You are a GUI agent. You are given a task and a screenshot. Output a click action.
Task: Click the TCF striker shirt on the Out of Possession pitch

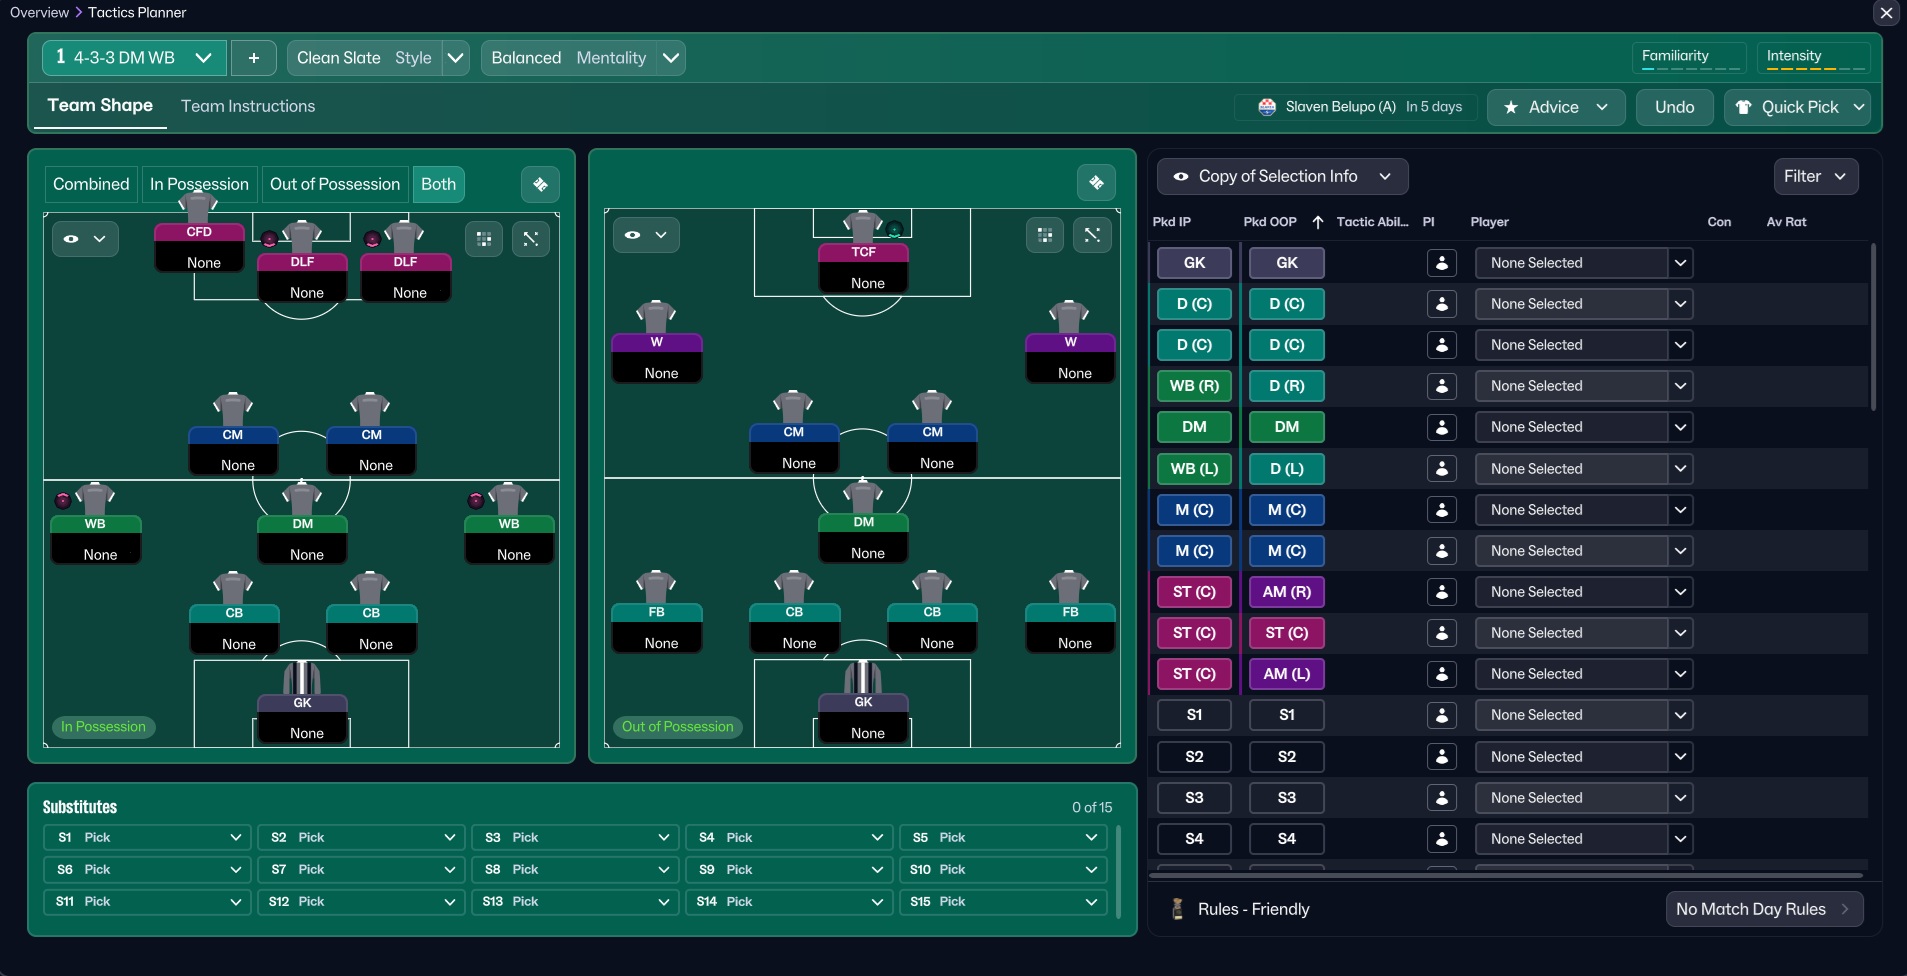862,226
